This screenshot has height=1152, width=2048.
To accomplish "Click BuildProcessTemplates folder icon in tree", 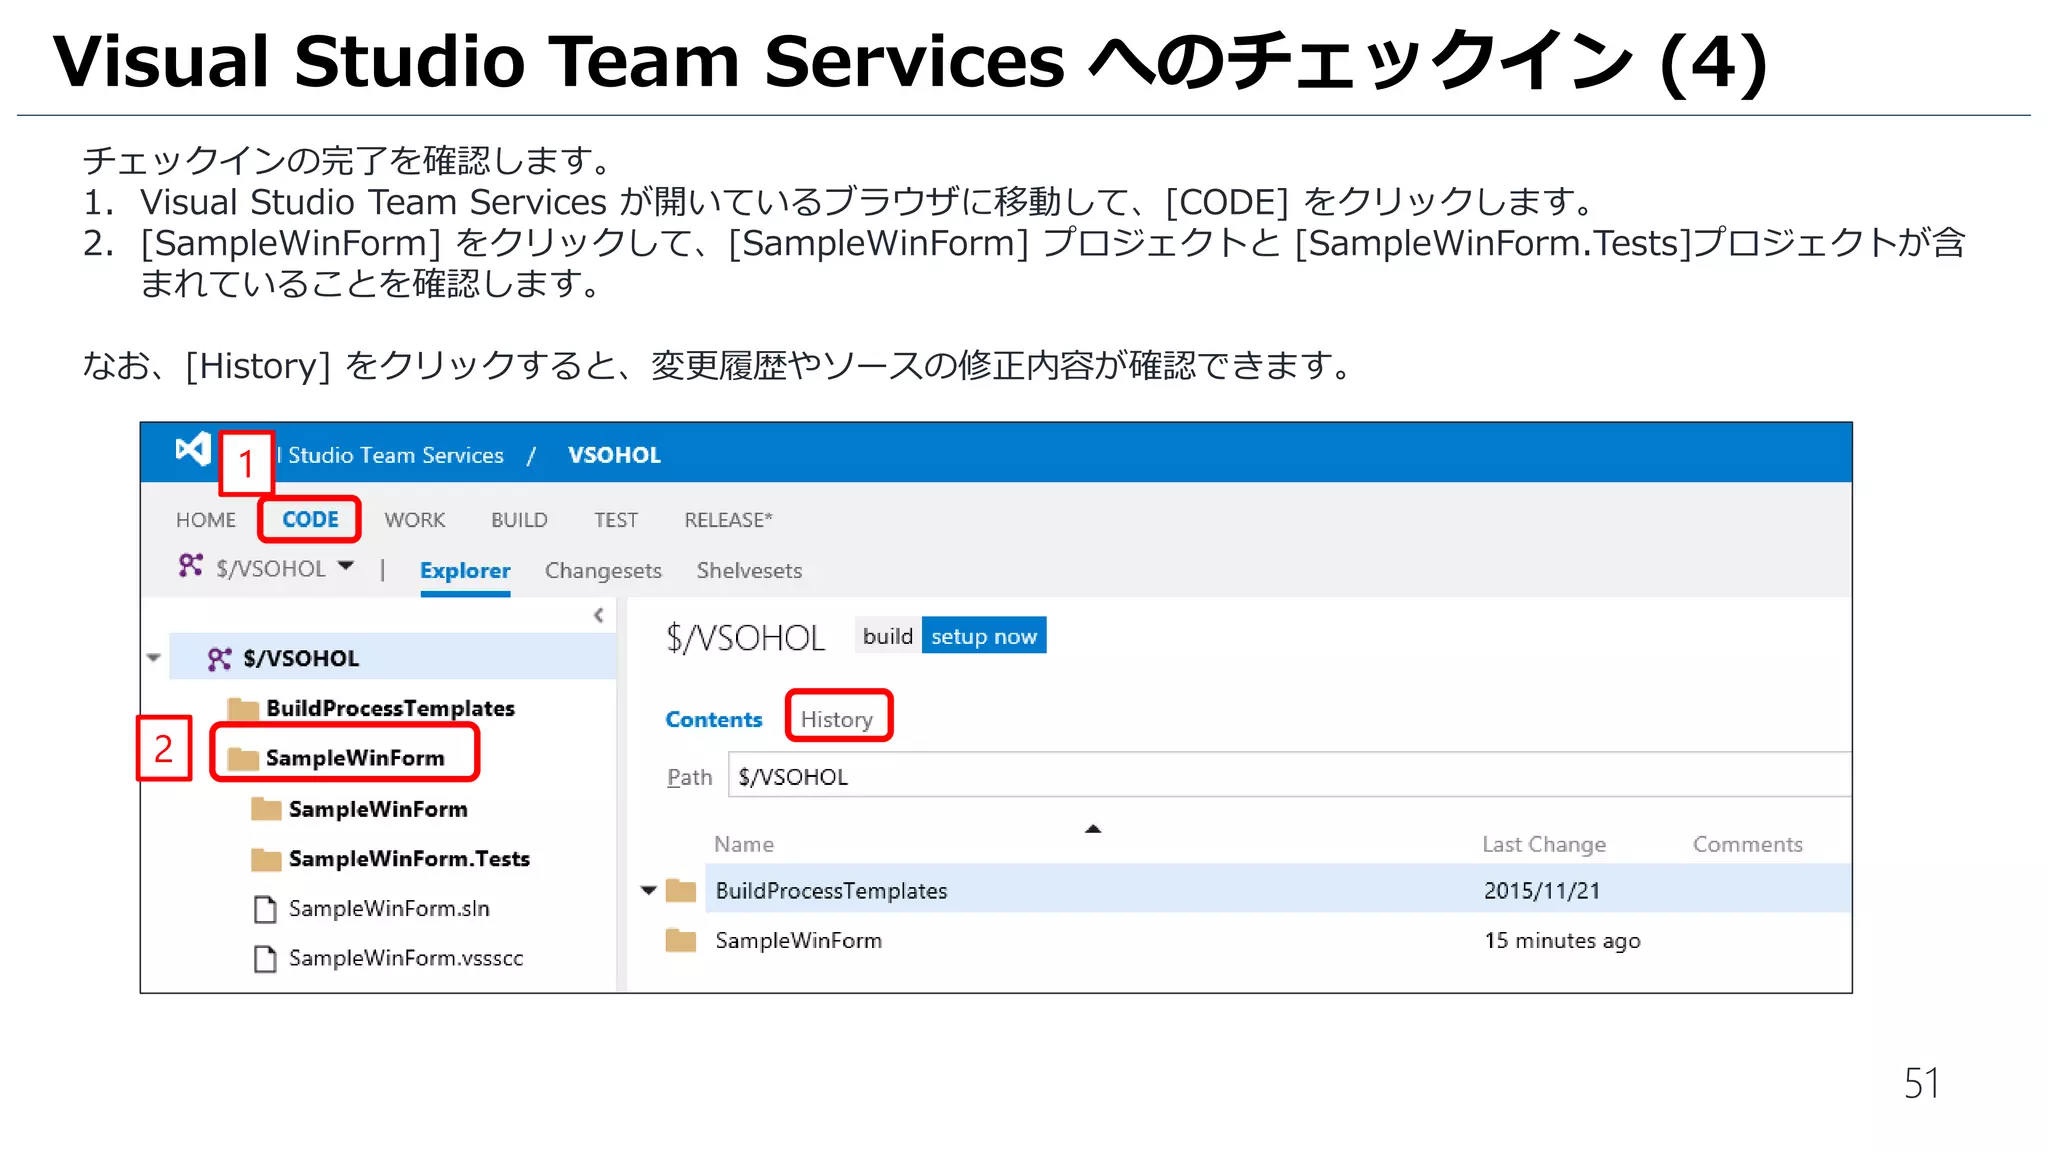I will coord(243,709).
